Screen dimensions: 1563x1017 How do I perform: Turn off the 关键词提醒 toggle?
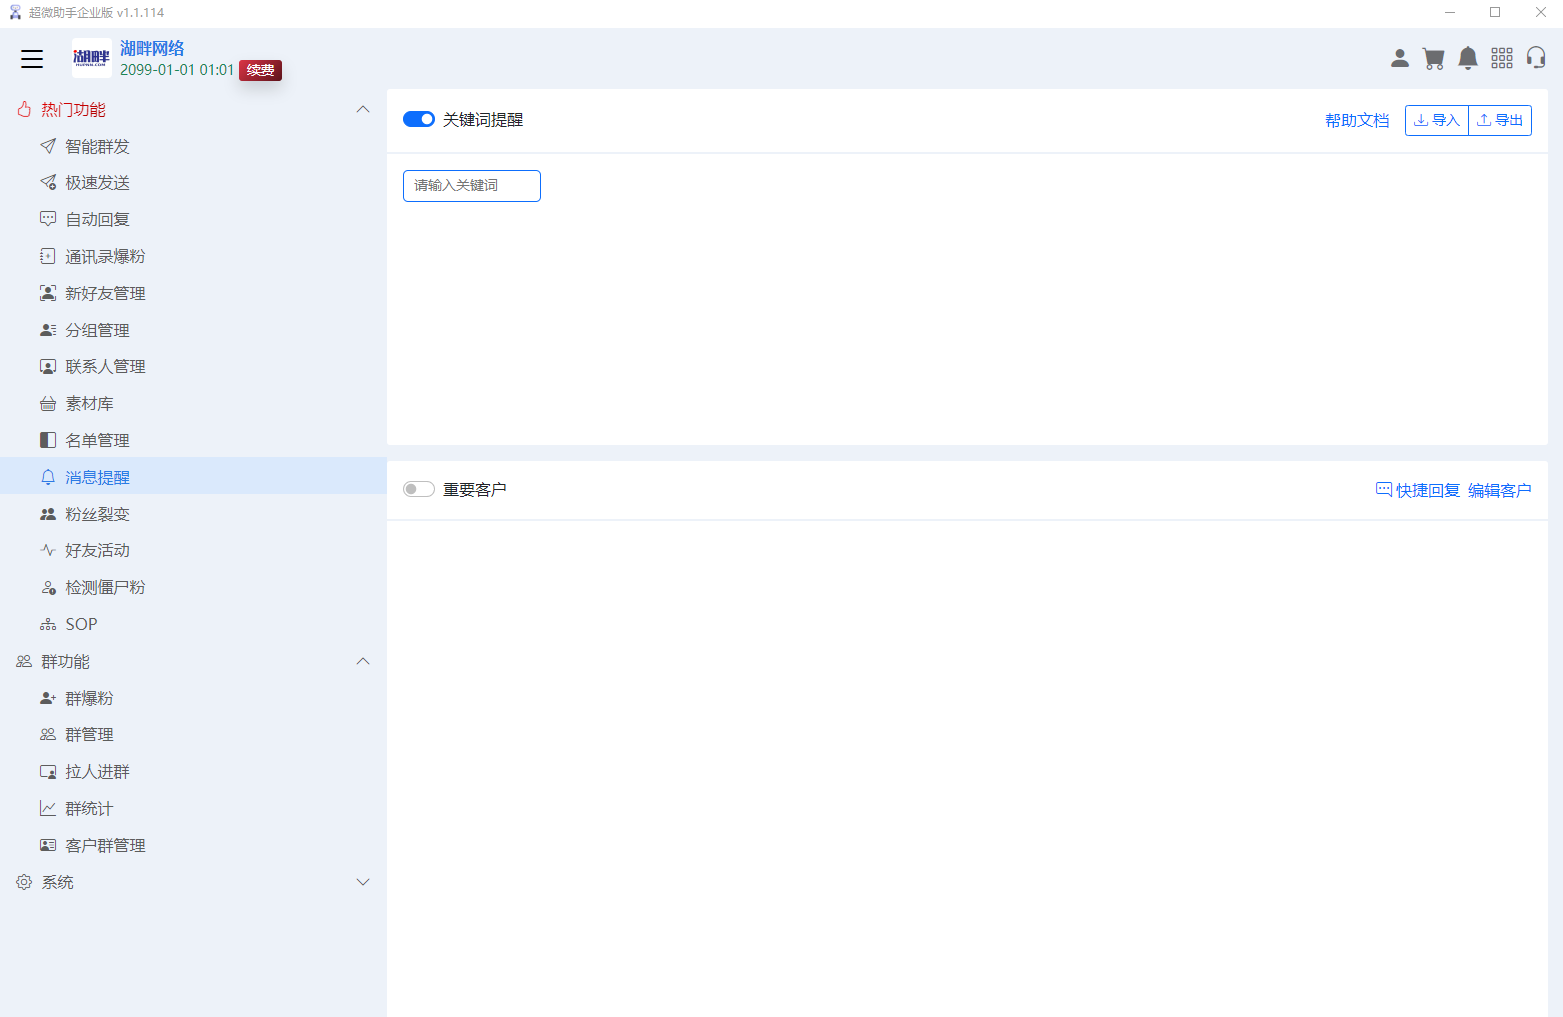pos(419,120)
